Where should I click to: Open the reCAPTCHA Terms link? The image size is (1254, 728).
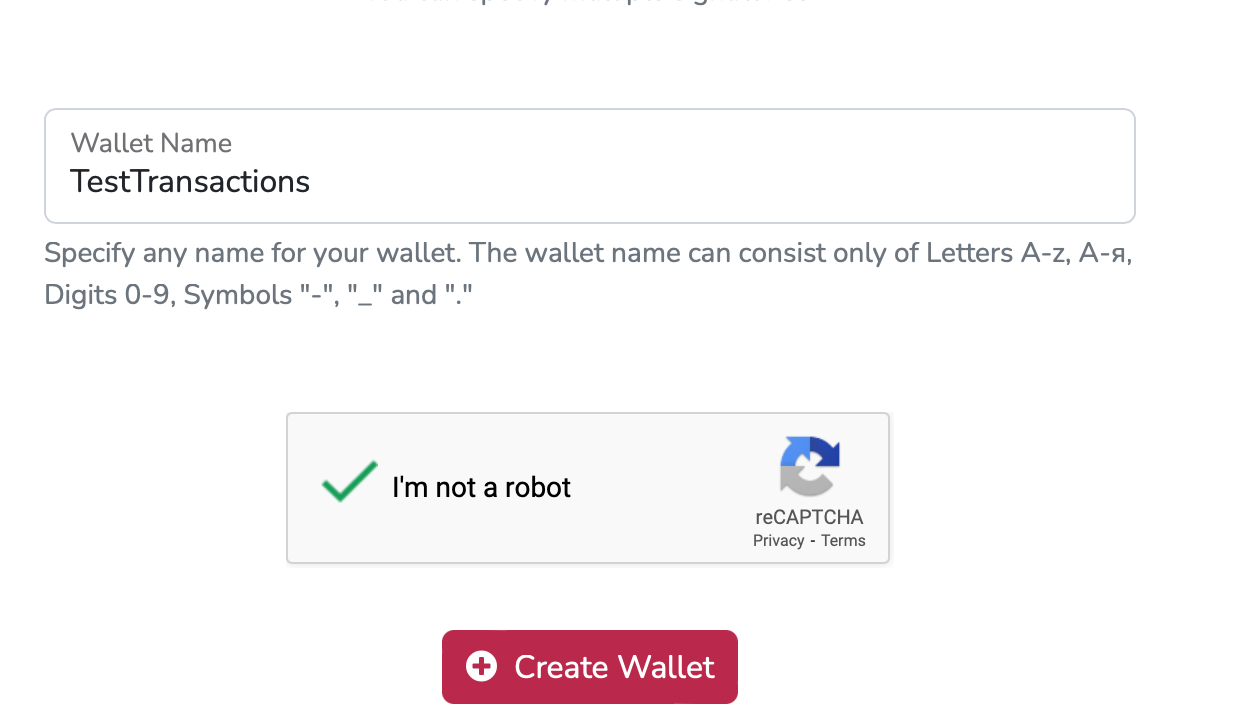(843, 541)
